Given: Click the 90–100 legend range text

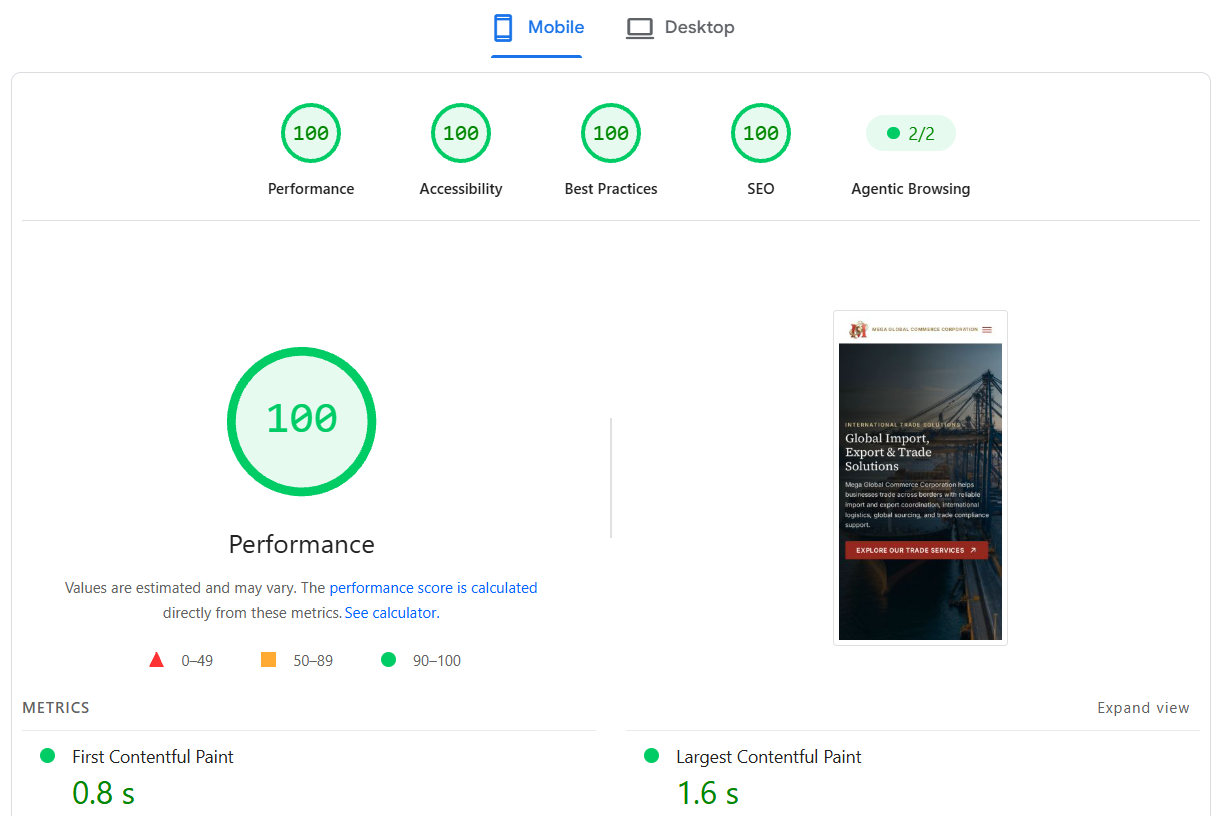Looking at the screenshot, I should pos(437,661).
